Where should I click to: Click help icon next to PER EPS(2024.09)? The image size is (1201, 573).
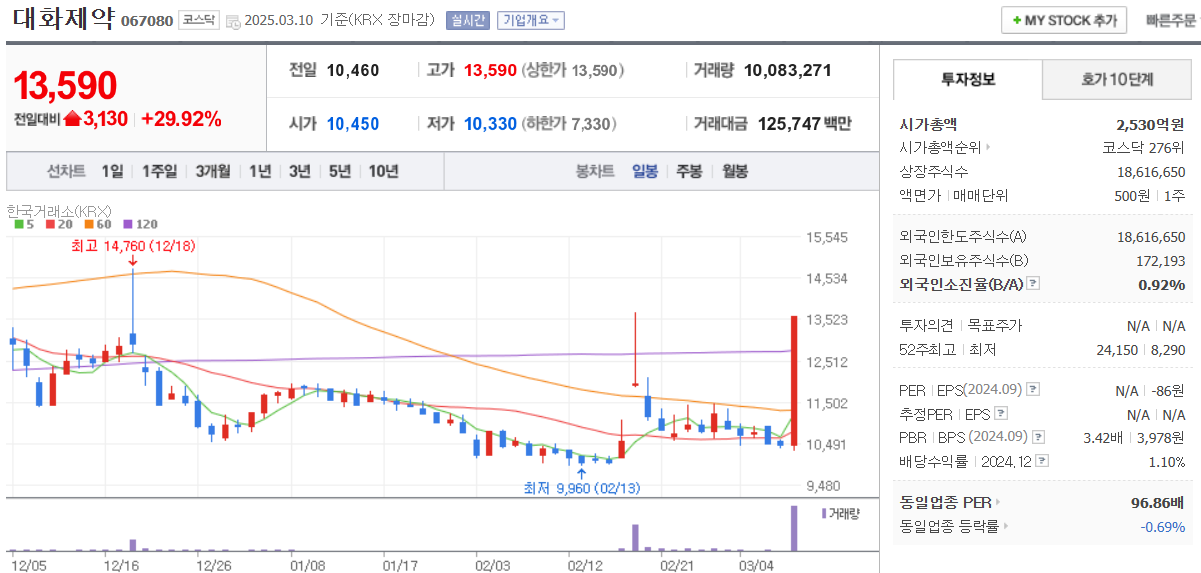pos(1033,389)
